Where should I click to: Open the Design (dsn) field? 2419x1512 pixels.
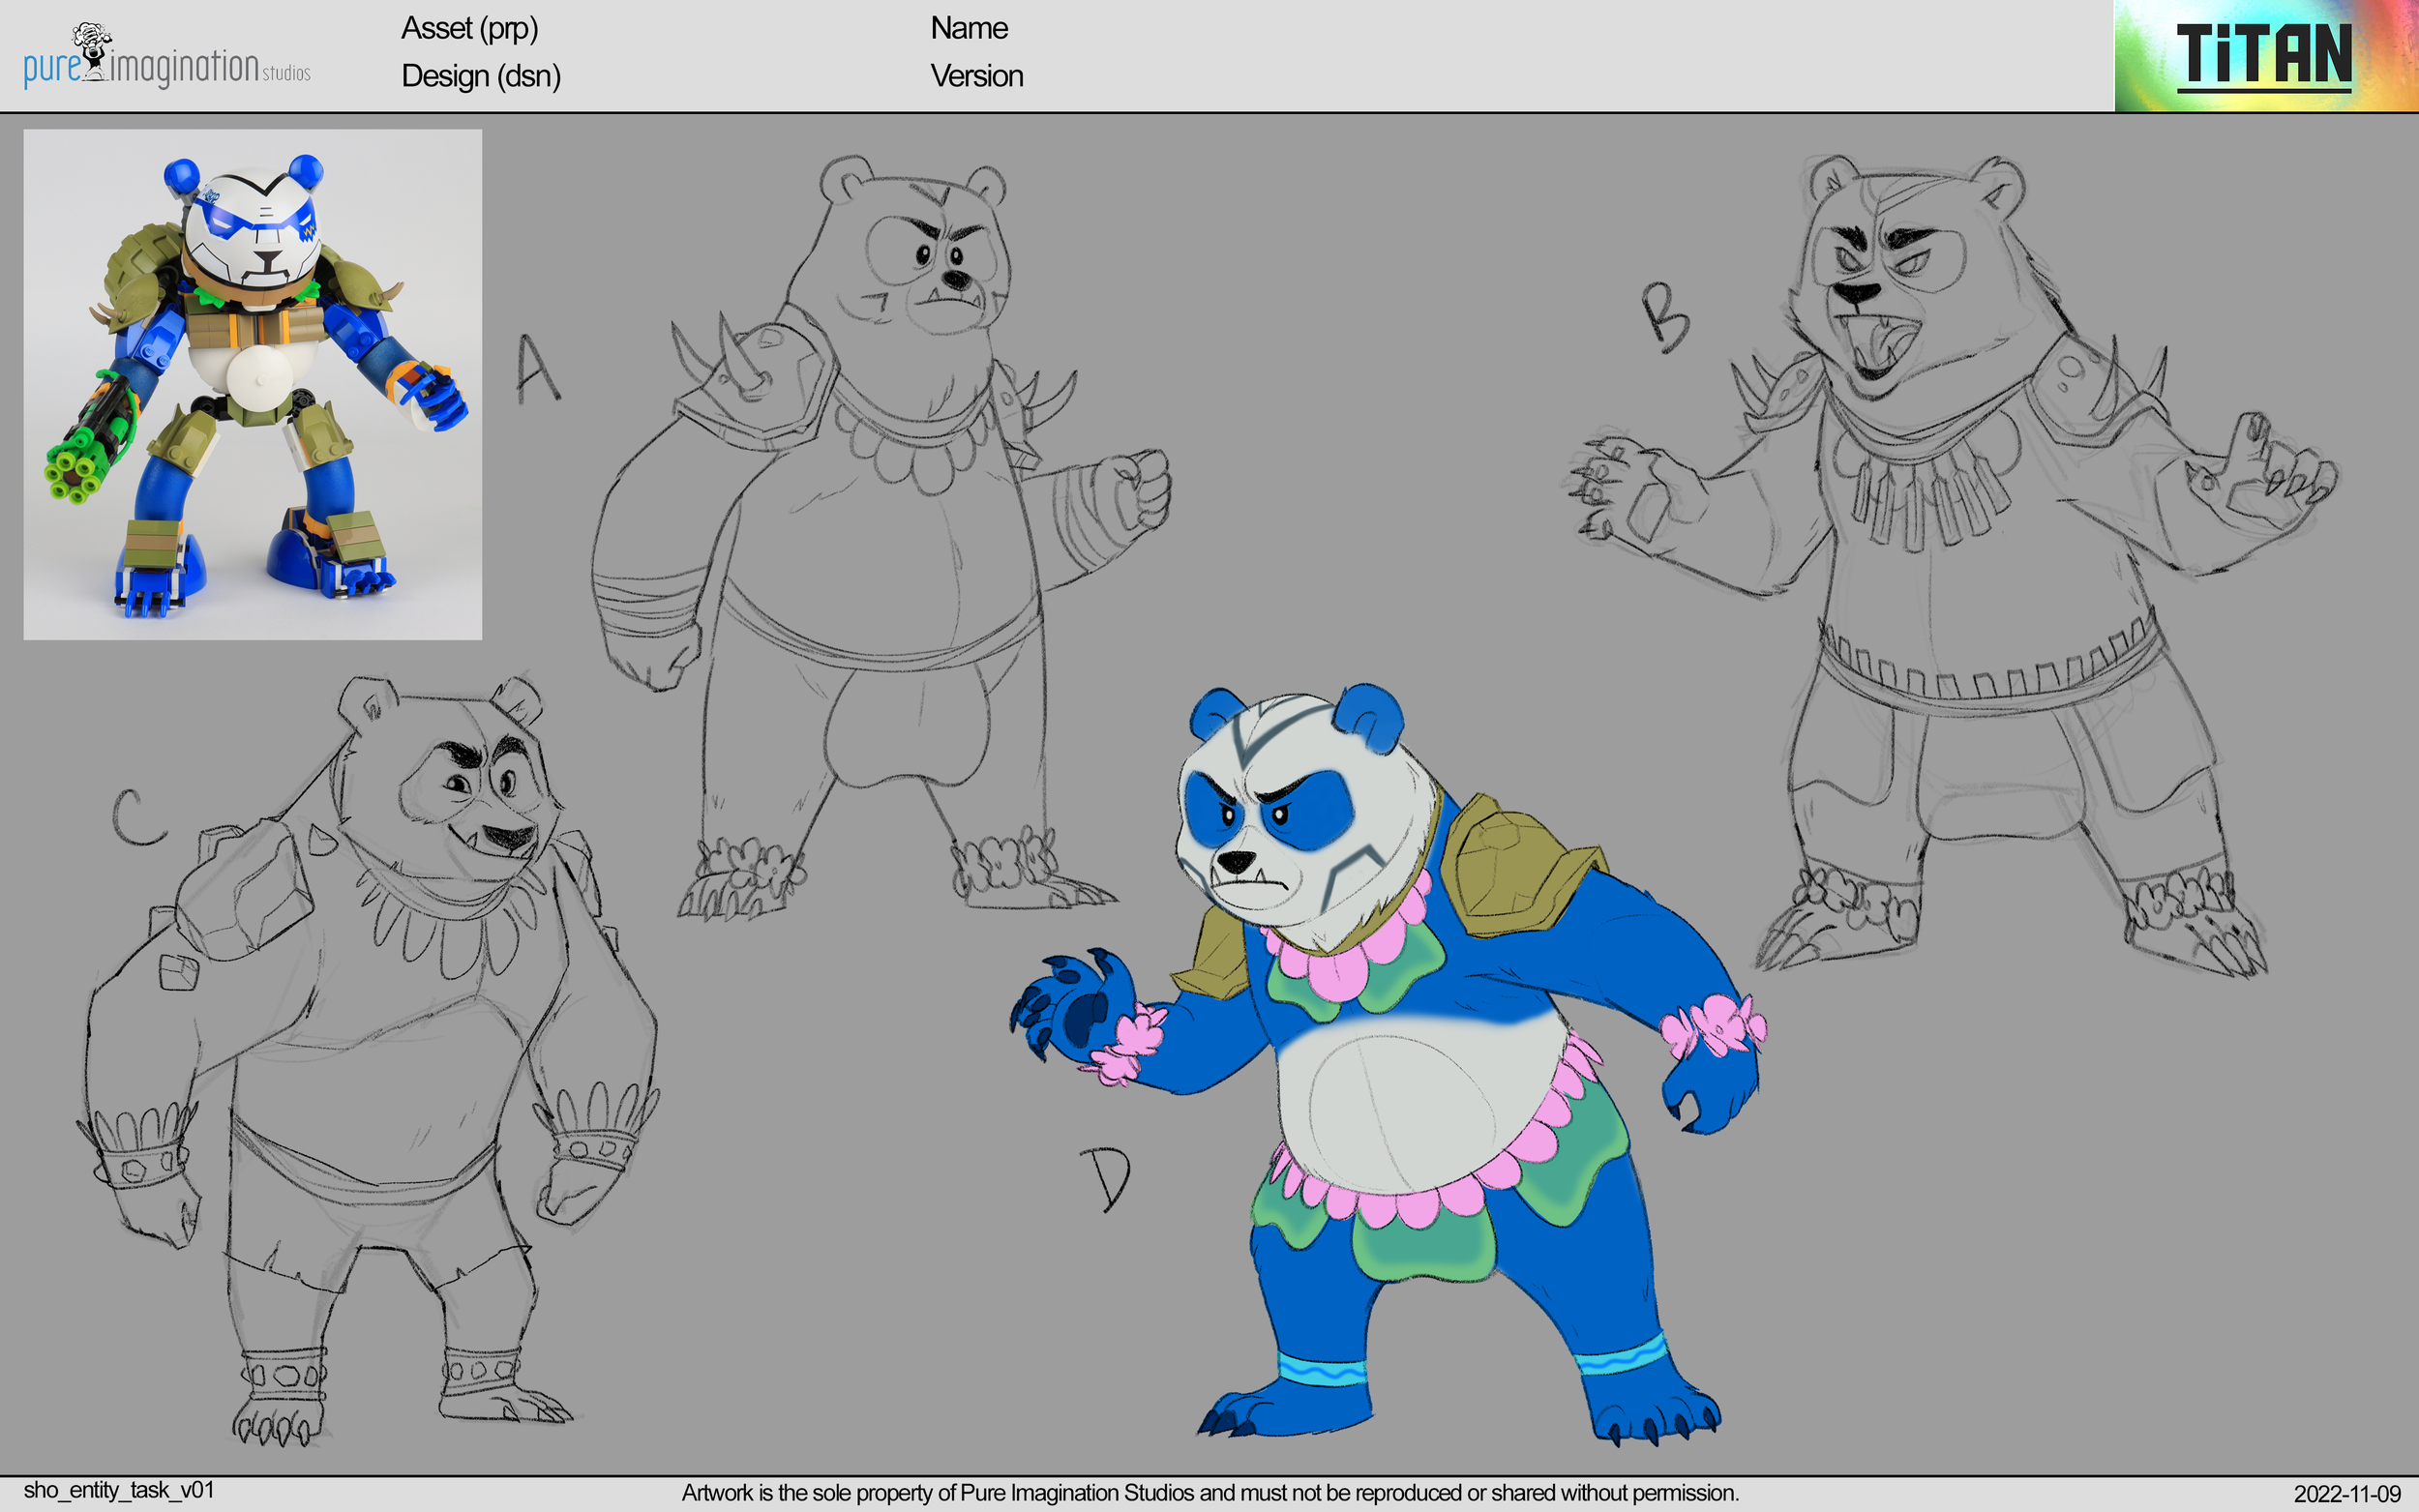[481, 76]
